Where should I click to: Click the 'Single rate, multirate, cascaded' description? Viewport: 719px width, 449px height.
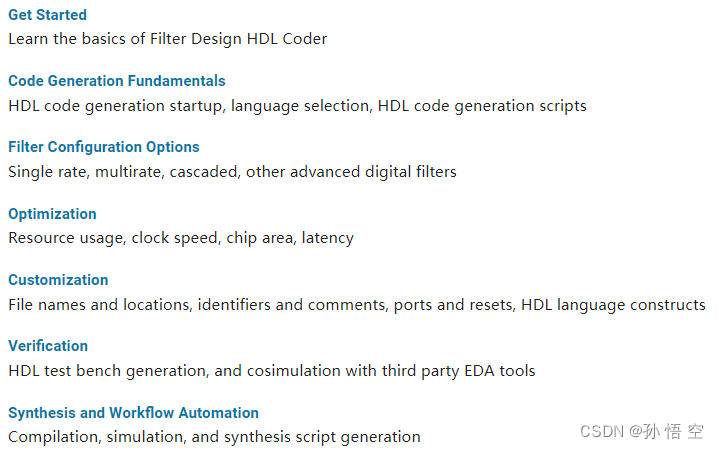tap(232, 172)
